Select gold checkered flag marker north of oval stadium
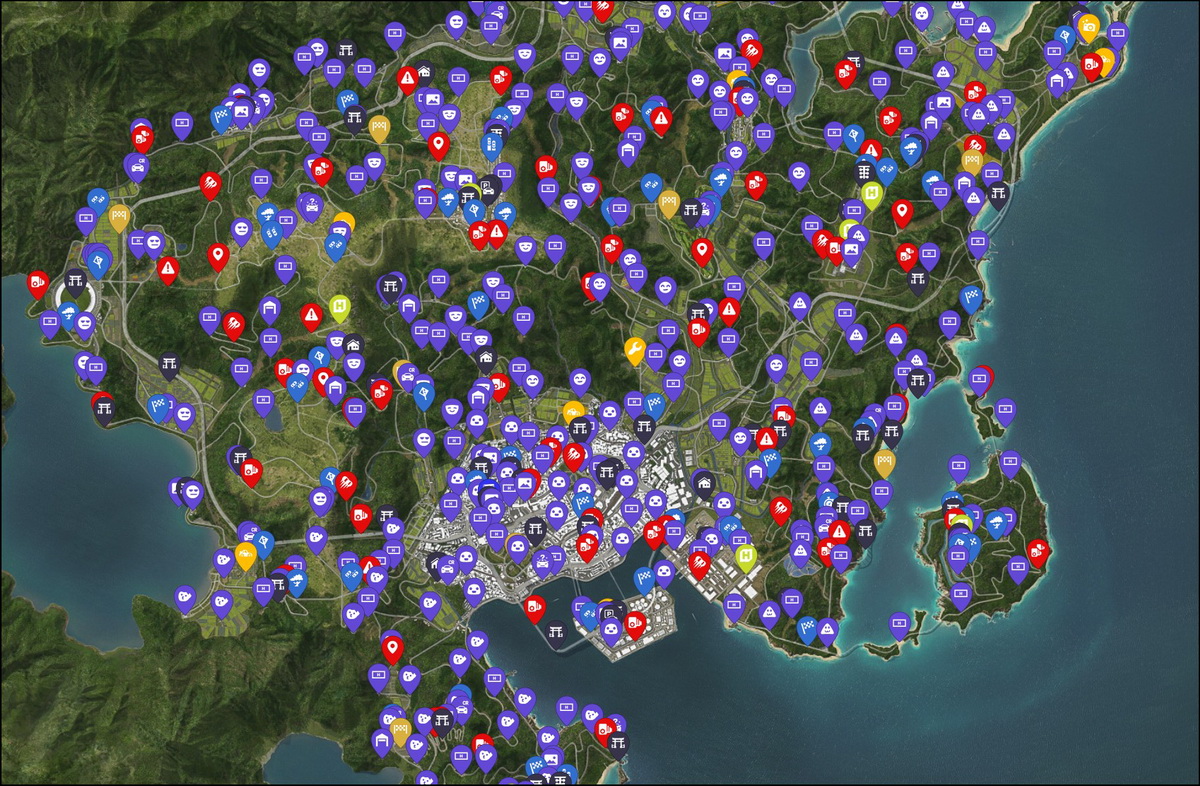This screenshot has width=1200, height=786. point(119,216)
